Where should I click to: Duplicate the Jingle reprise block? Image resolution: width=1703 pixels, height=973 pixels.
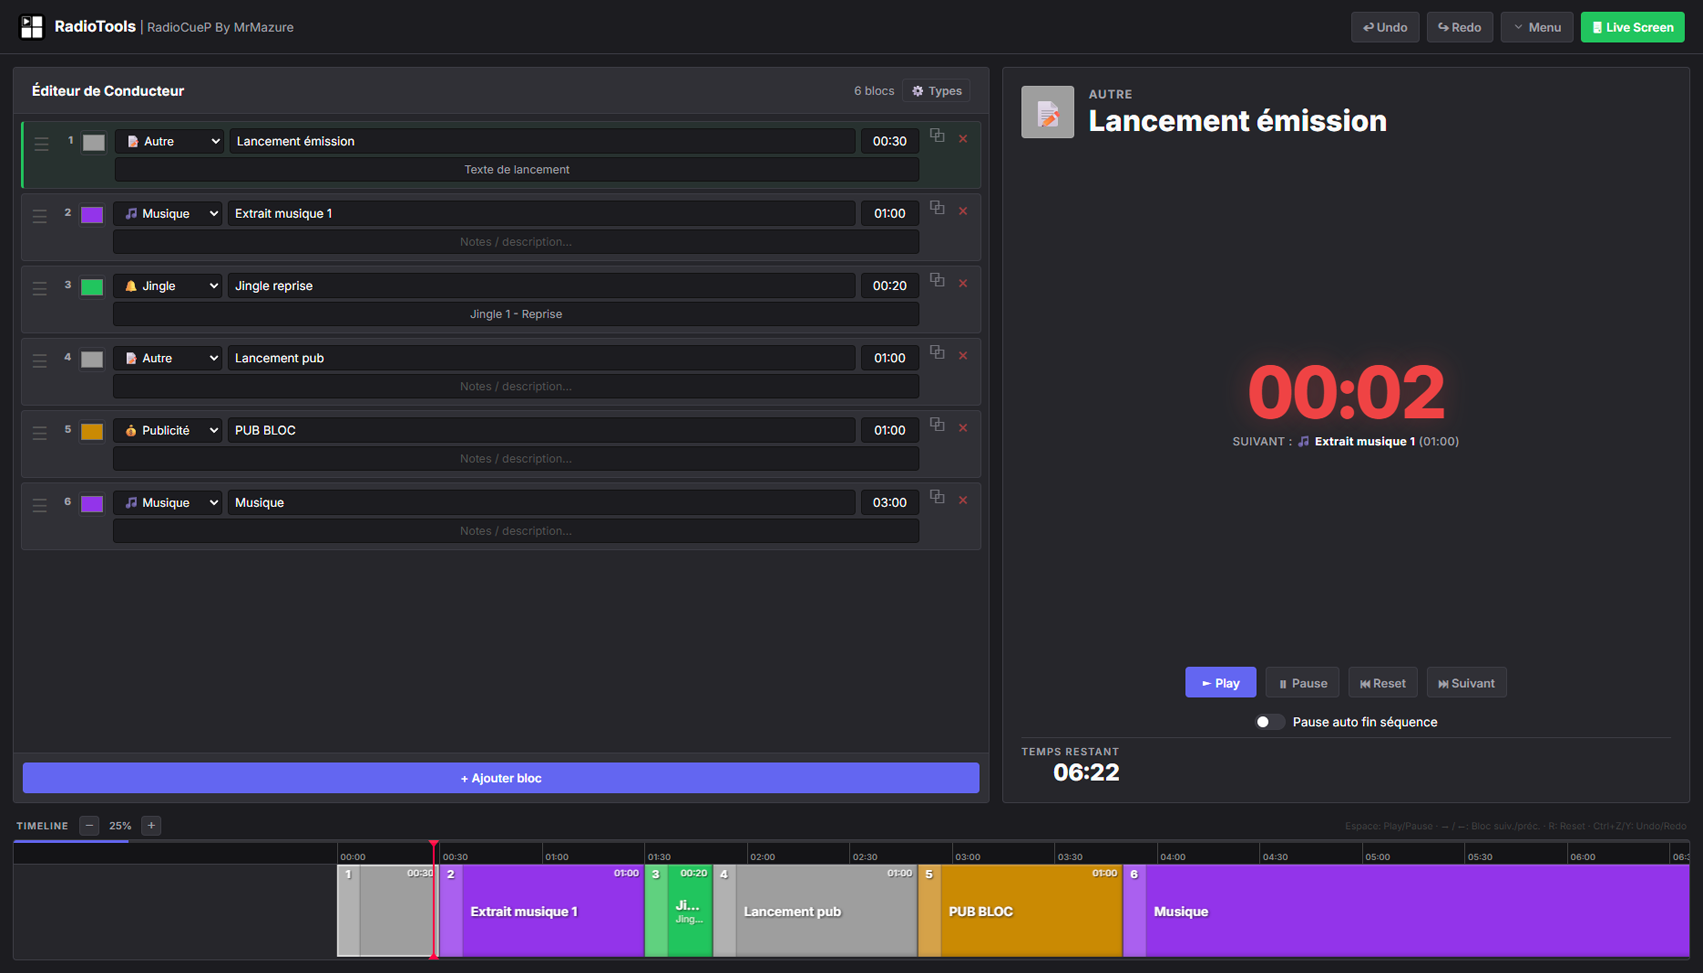[937, 280]
